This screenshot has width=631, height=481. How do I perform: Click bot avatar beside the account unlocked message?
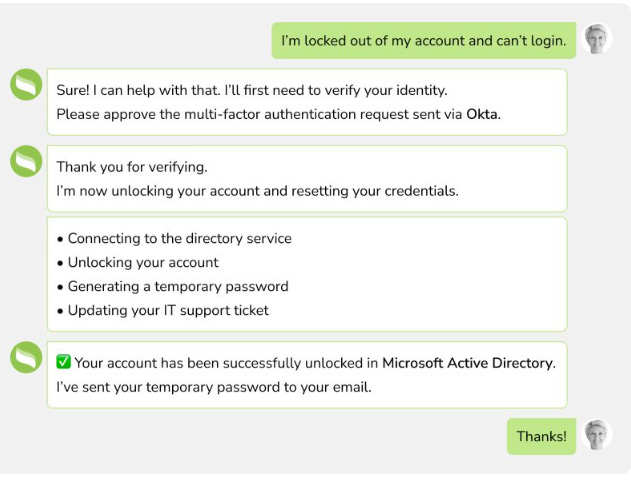coord(26,358)
